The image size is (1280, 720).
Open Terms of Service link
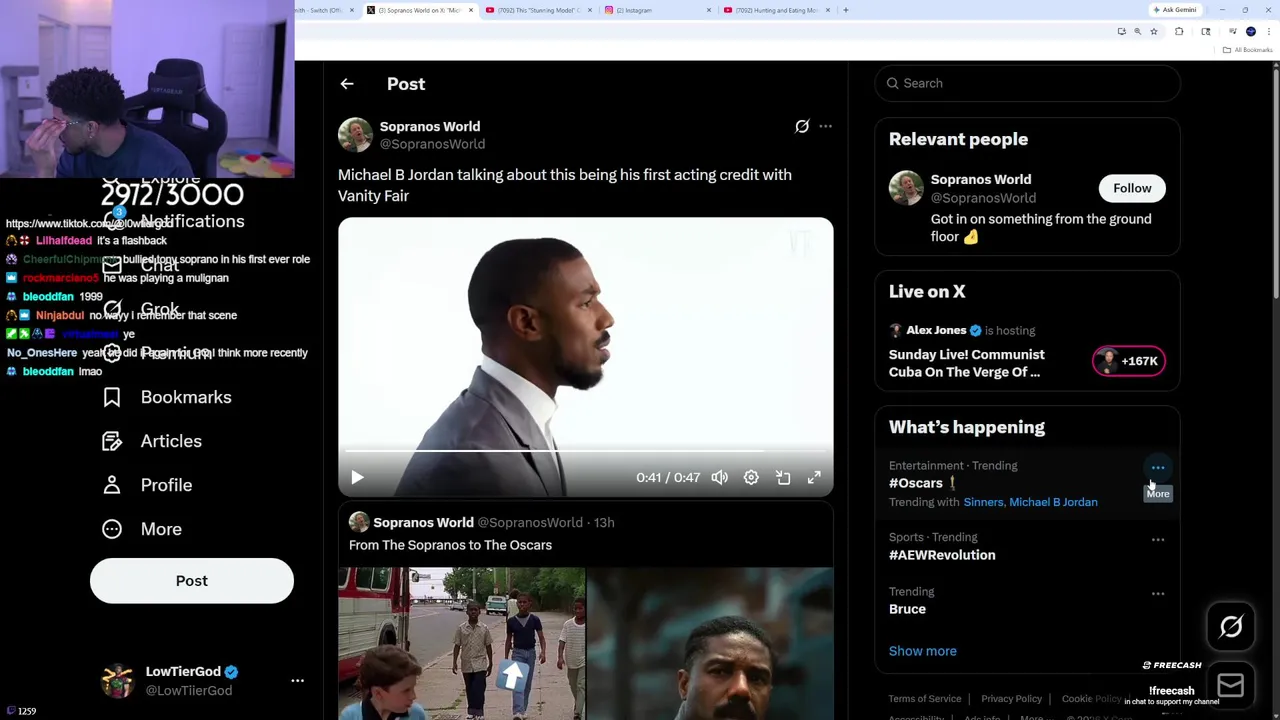tap(925, 699)
